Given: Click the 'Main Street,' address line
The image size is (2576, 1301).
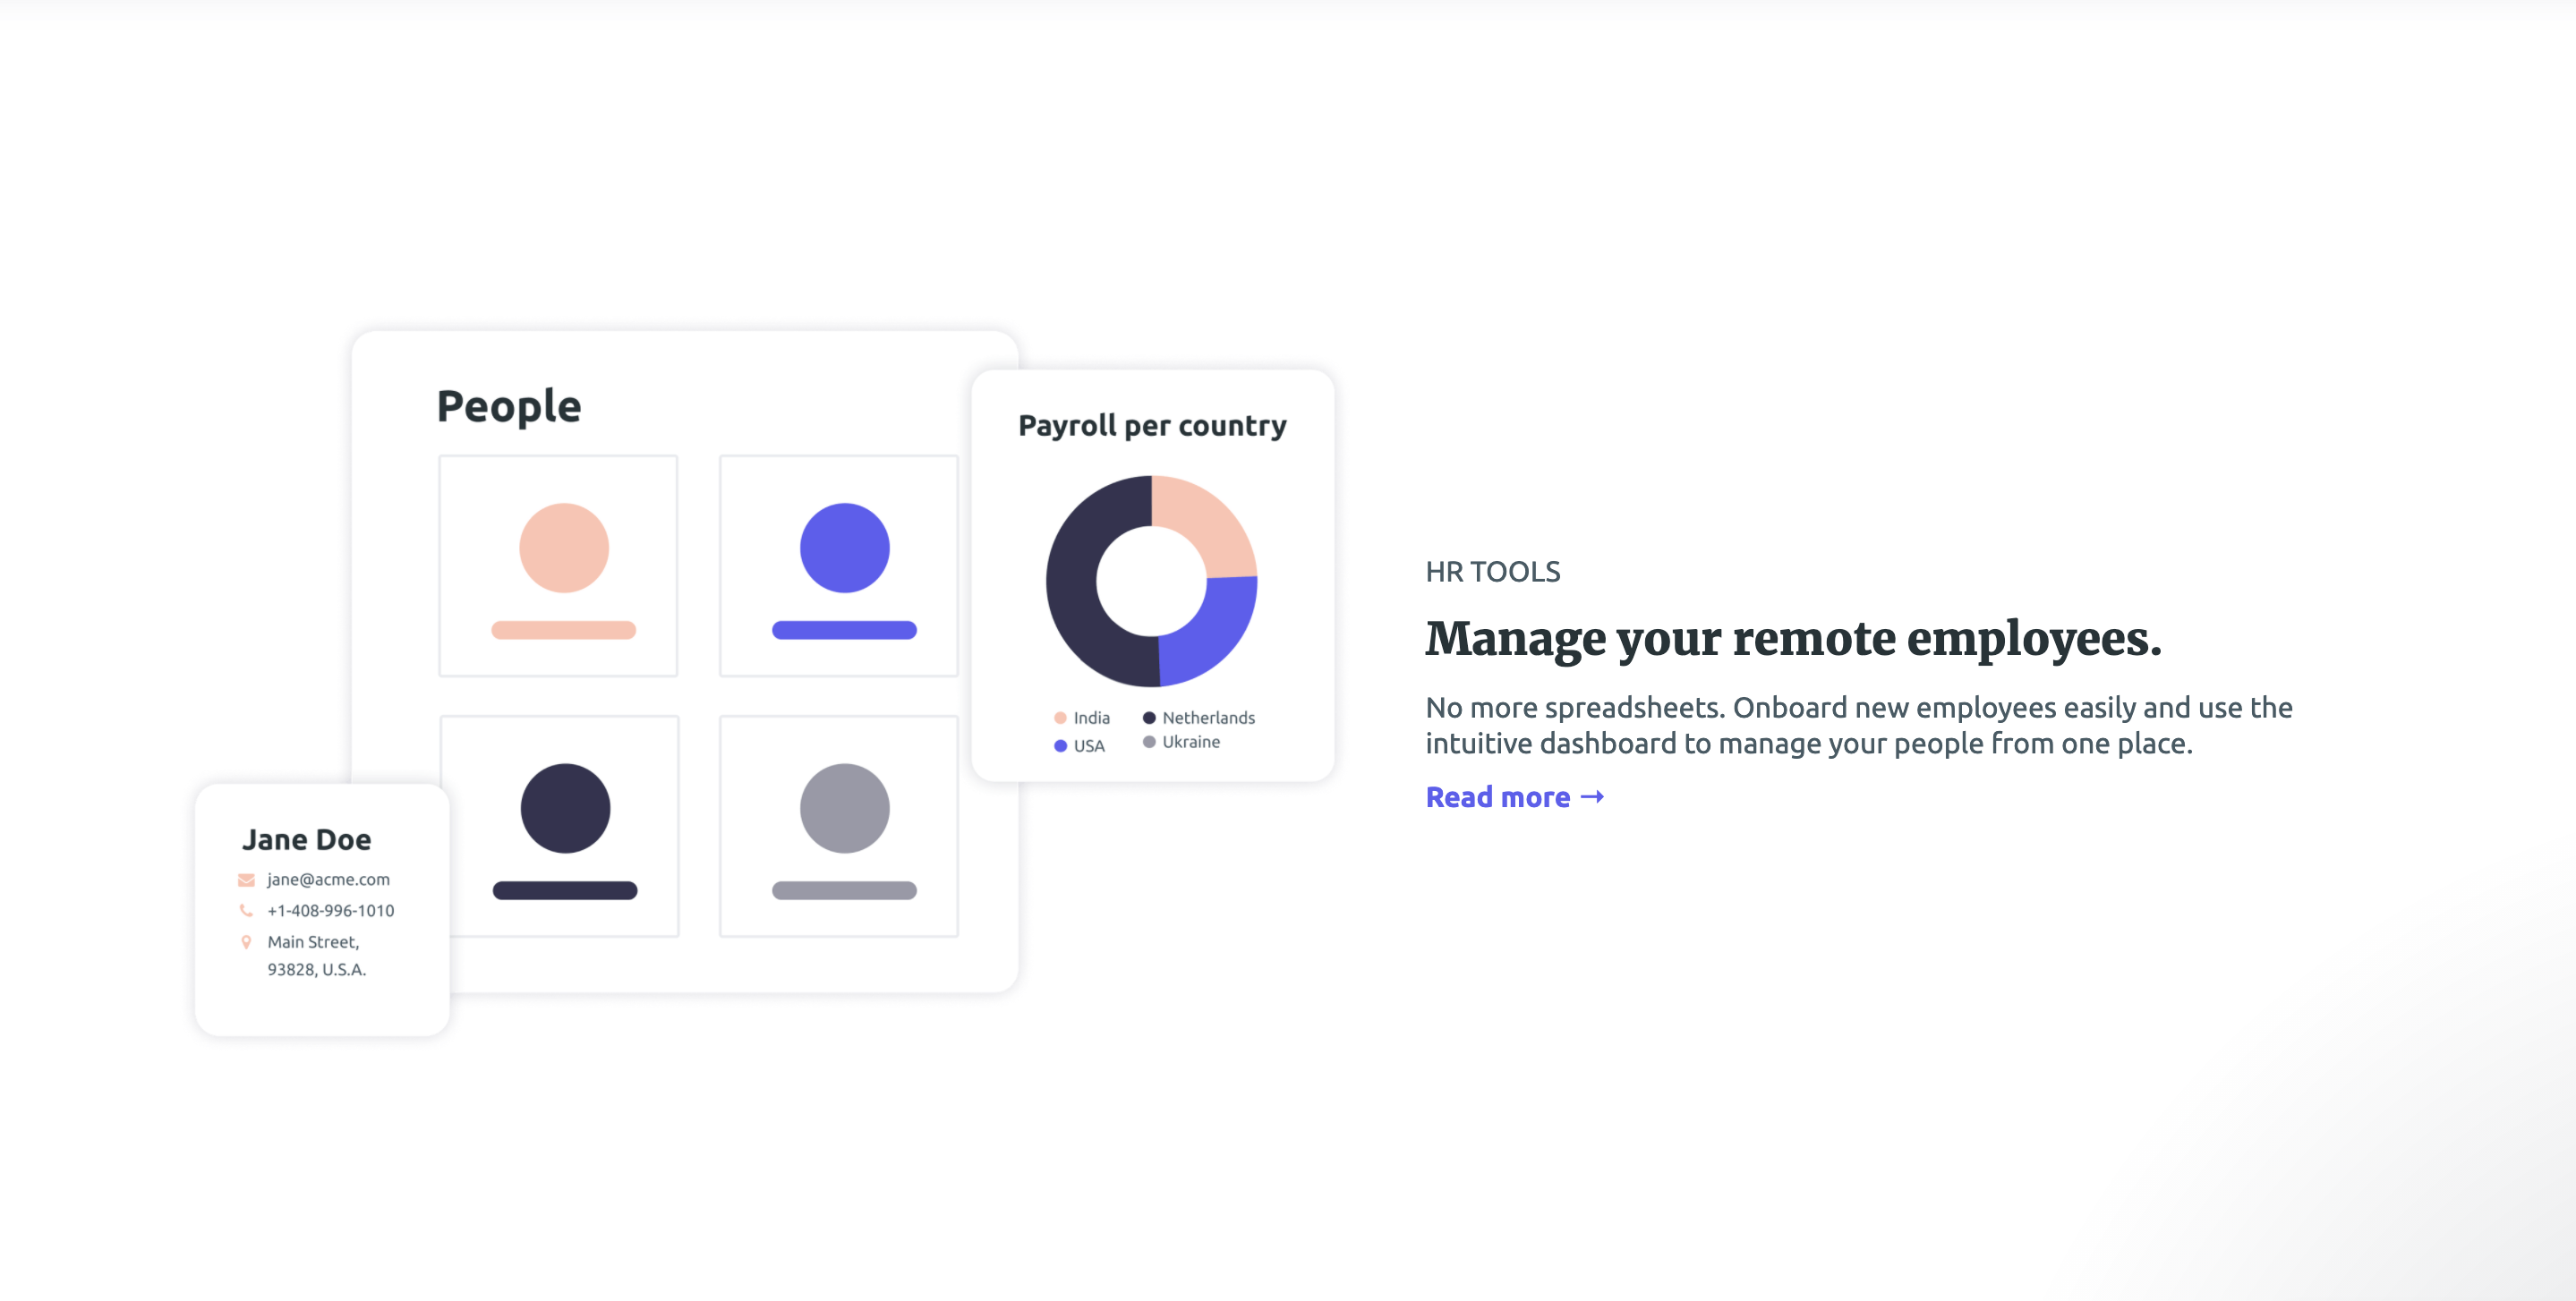Looking at the screenshot, I should click(313, 942).
